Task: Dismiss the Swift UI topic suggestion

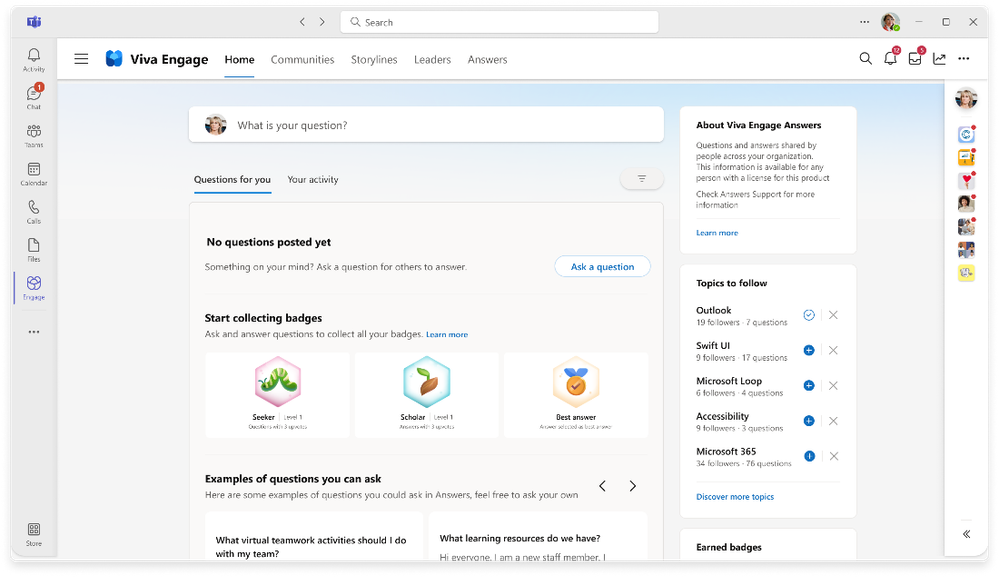Action: [x=833, y=350]
